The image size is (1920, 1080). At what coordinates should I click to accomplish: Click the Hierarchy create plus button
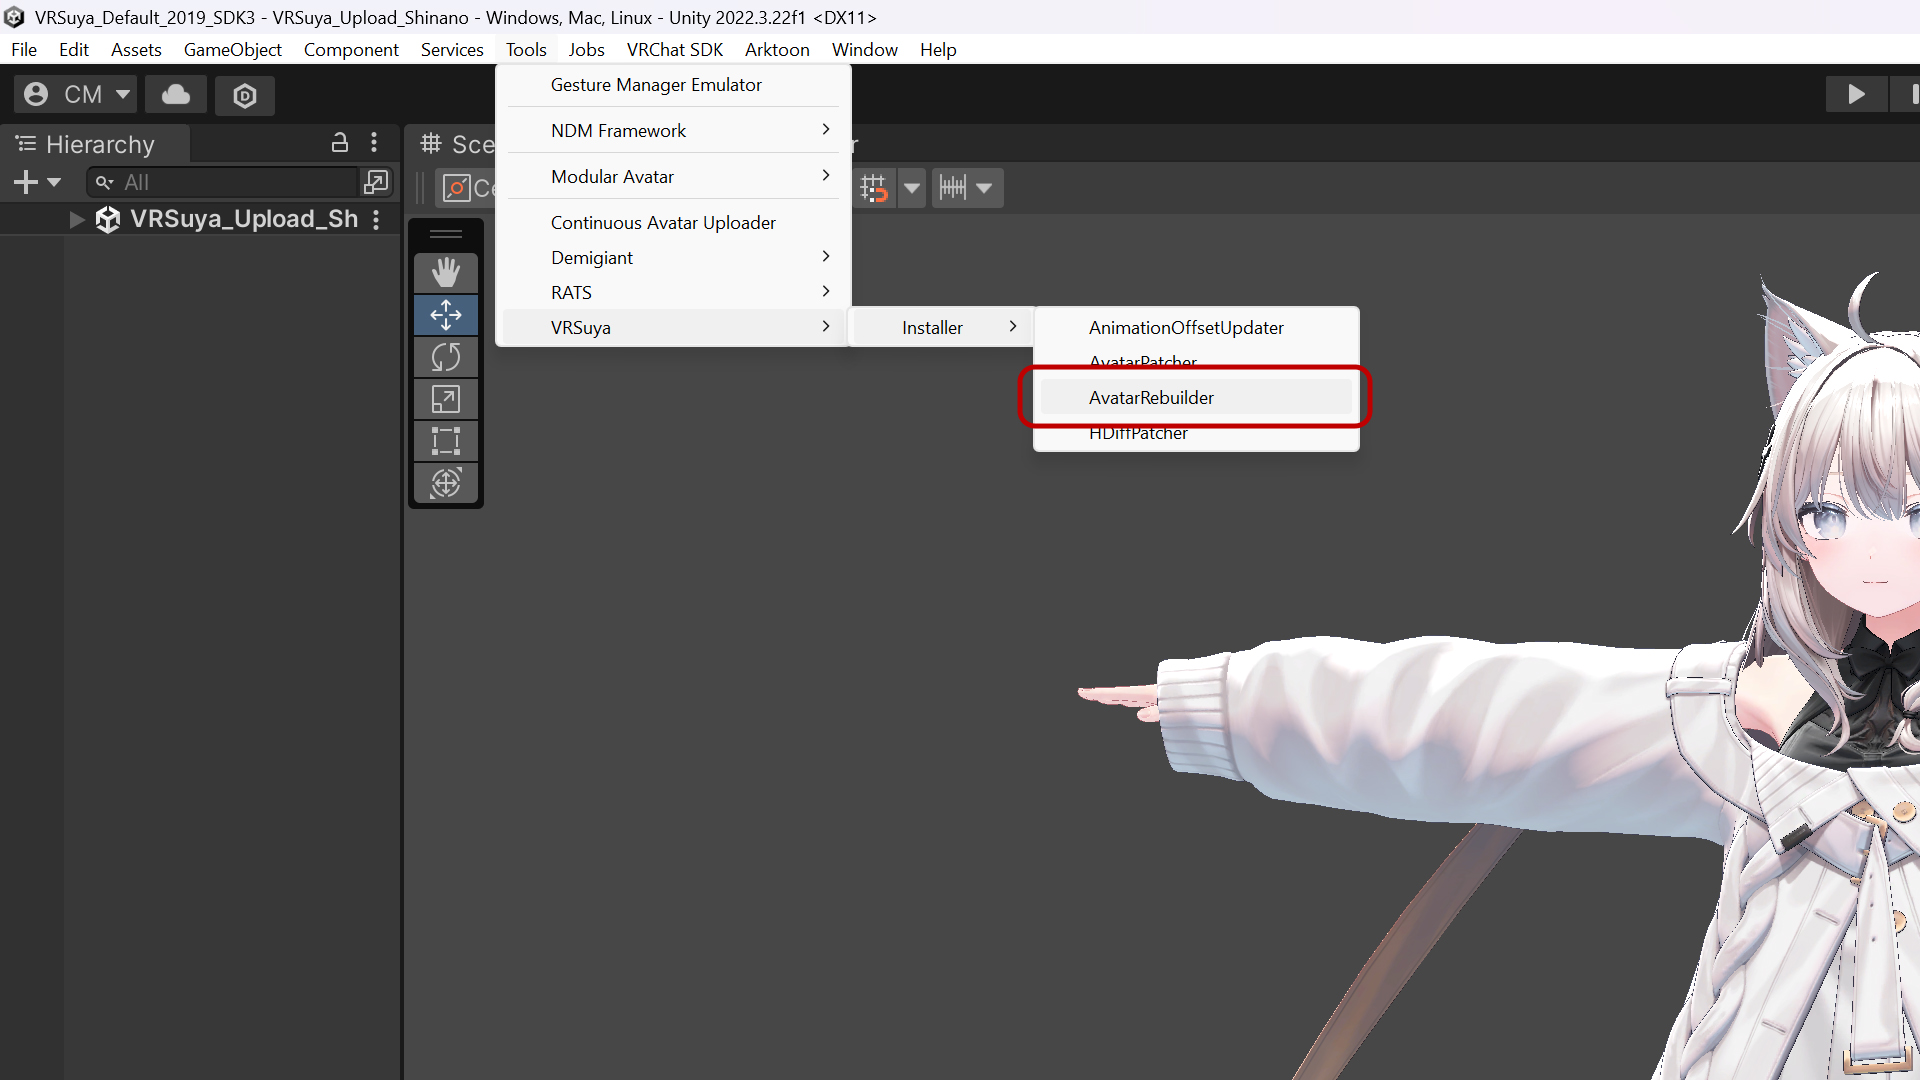click(26, 182)
